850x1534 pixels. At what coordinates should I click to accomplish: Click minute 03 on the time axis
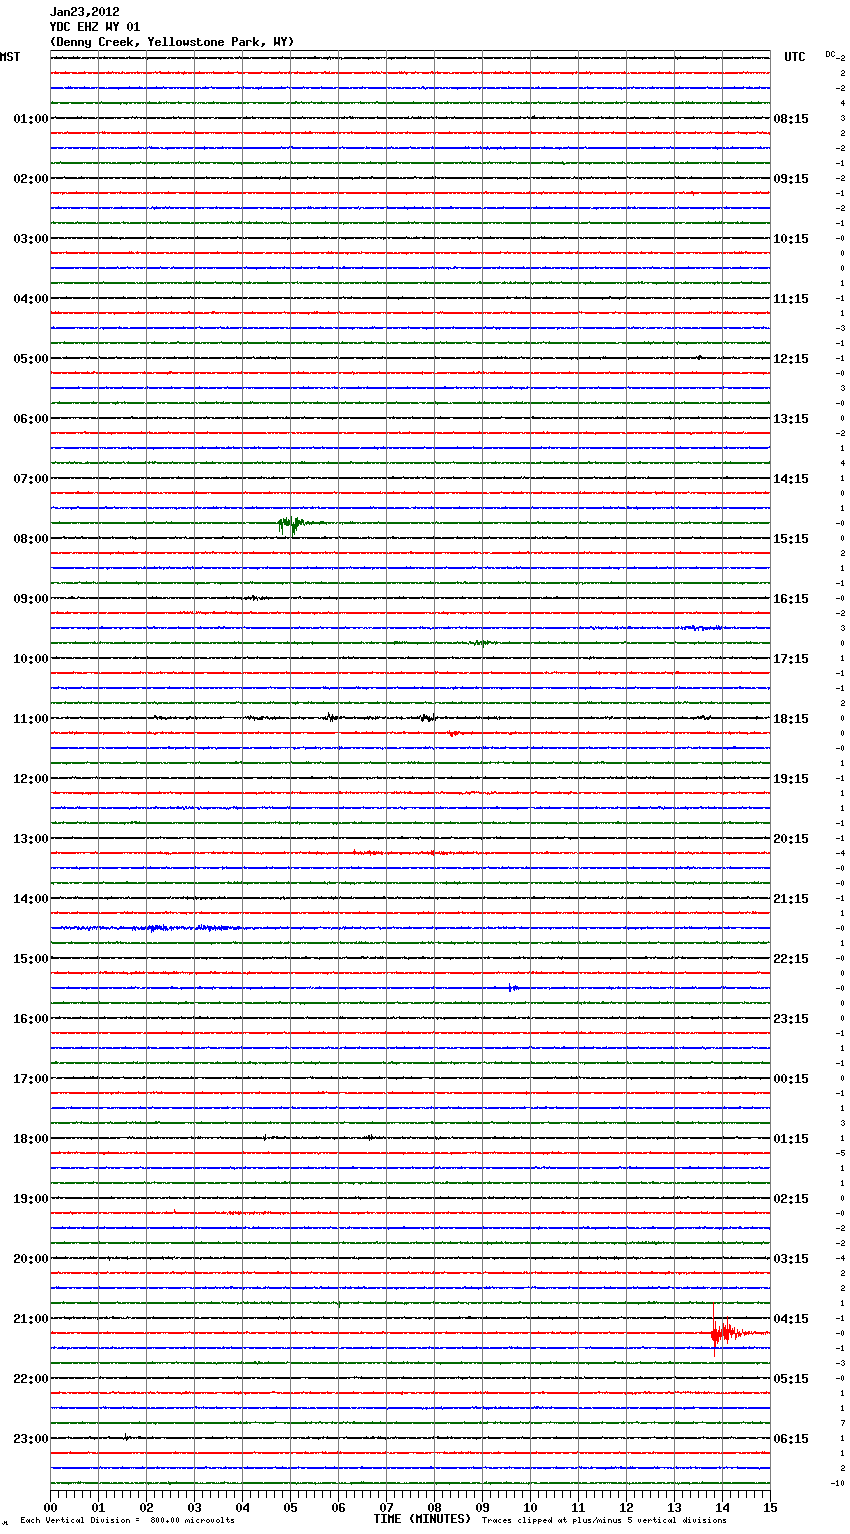(x=194, y=1507)
